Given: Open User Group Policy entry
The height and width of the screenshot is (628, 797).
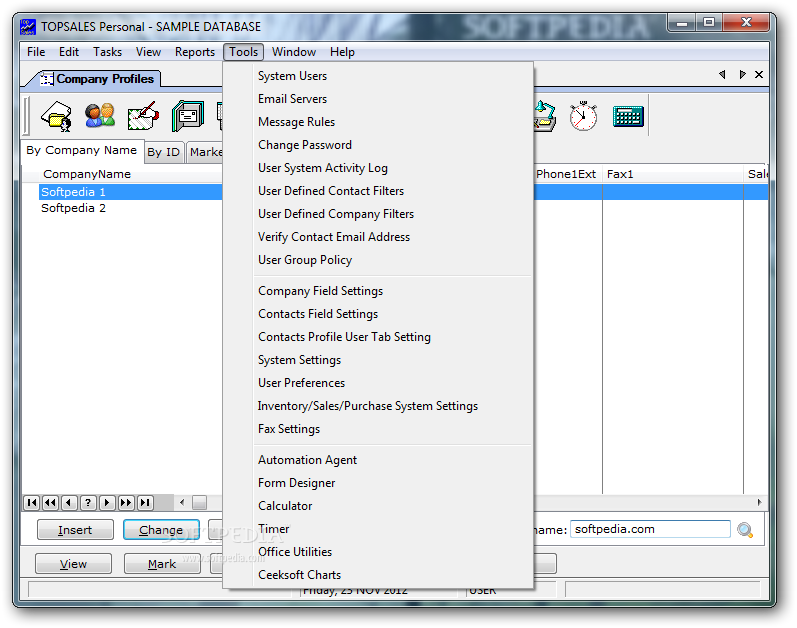Looking at the screenshot, I should coord(379,260).
